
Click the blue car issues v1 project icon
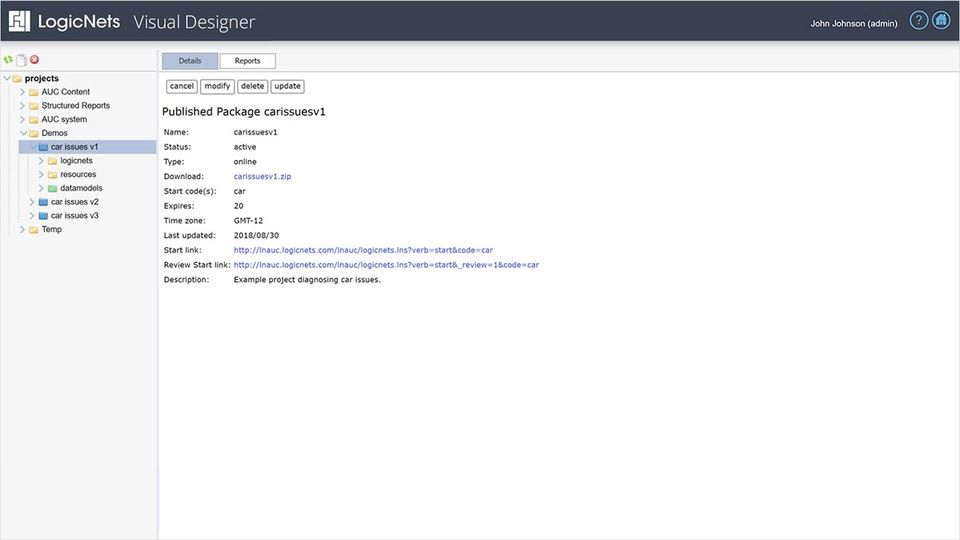43,147
